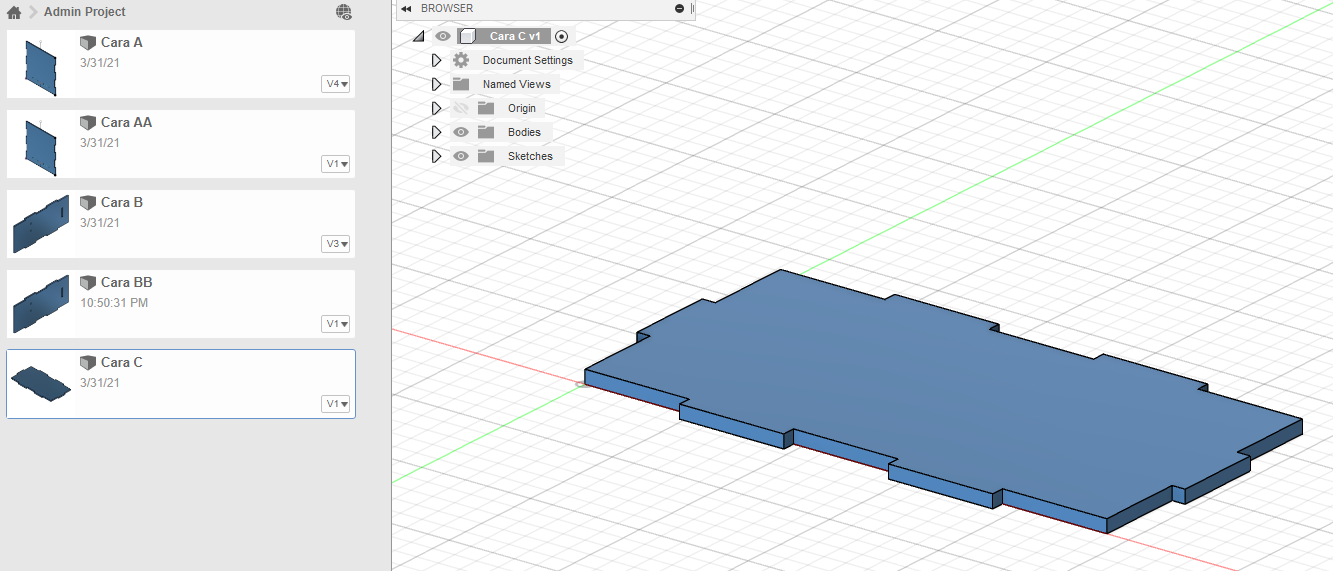Expand the Named Views node
The width and height of the screenshot is (1333, 571).
point(436,84)
